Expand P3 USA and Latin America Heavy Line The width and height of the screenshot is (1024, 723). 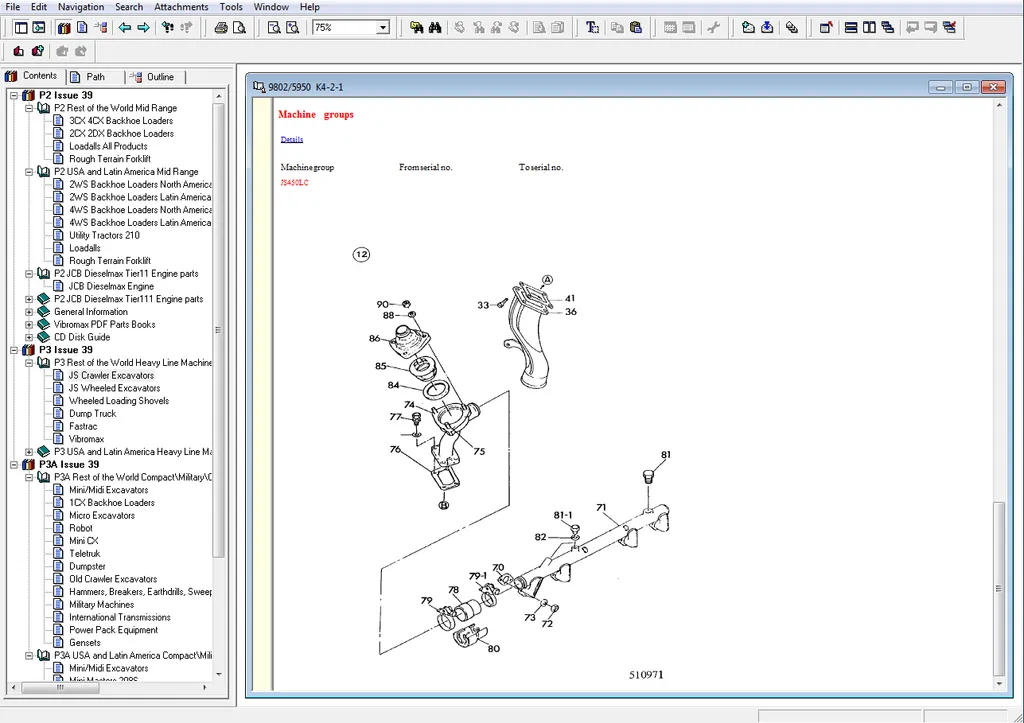pos(29,452)
